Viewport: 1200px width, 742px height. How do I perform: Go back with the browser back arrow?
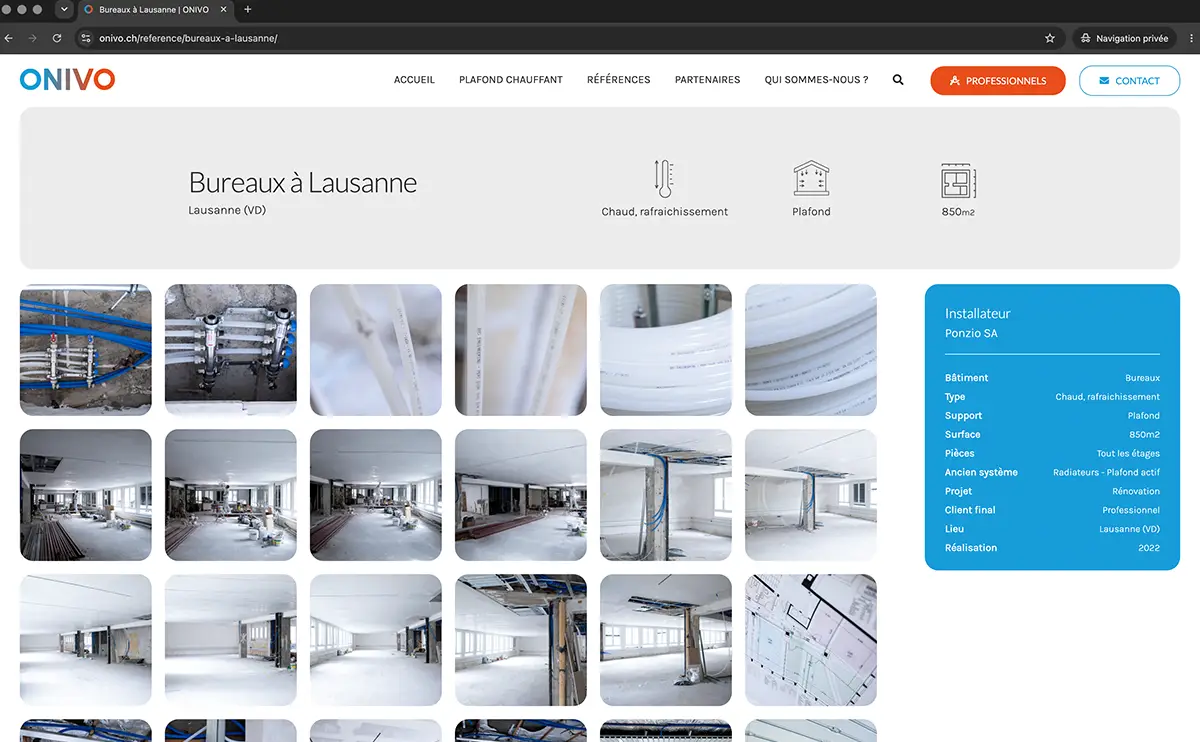tap(9, 38)
